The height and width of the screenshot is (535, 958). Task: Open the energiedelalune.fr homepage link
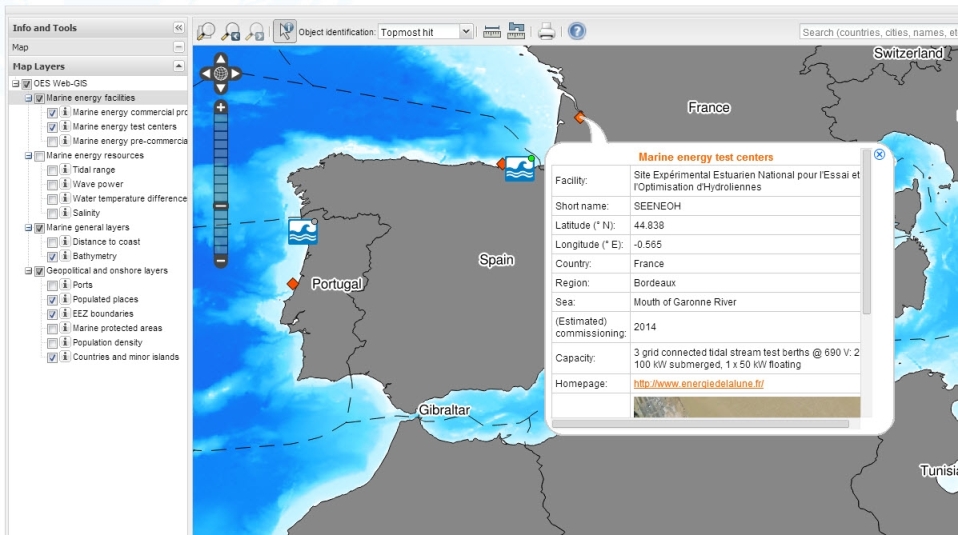click(x=698, y=384)
